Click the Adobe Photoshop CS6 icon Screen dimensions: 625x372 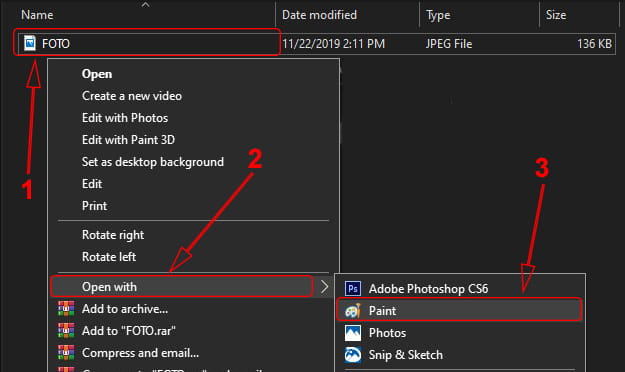click(353, 288)
